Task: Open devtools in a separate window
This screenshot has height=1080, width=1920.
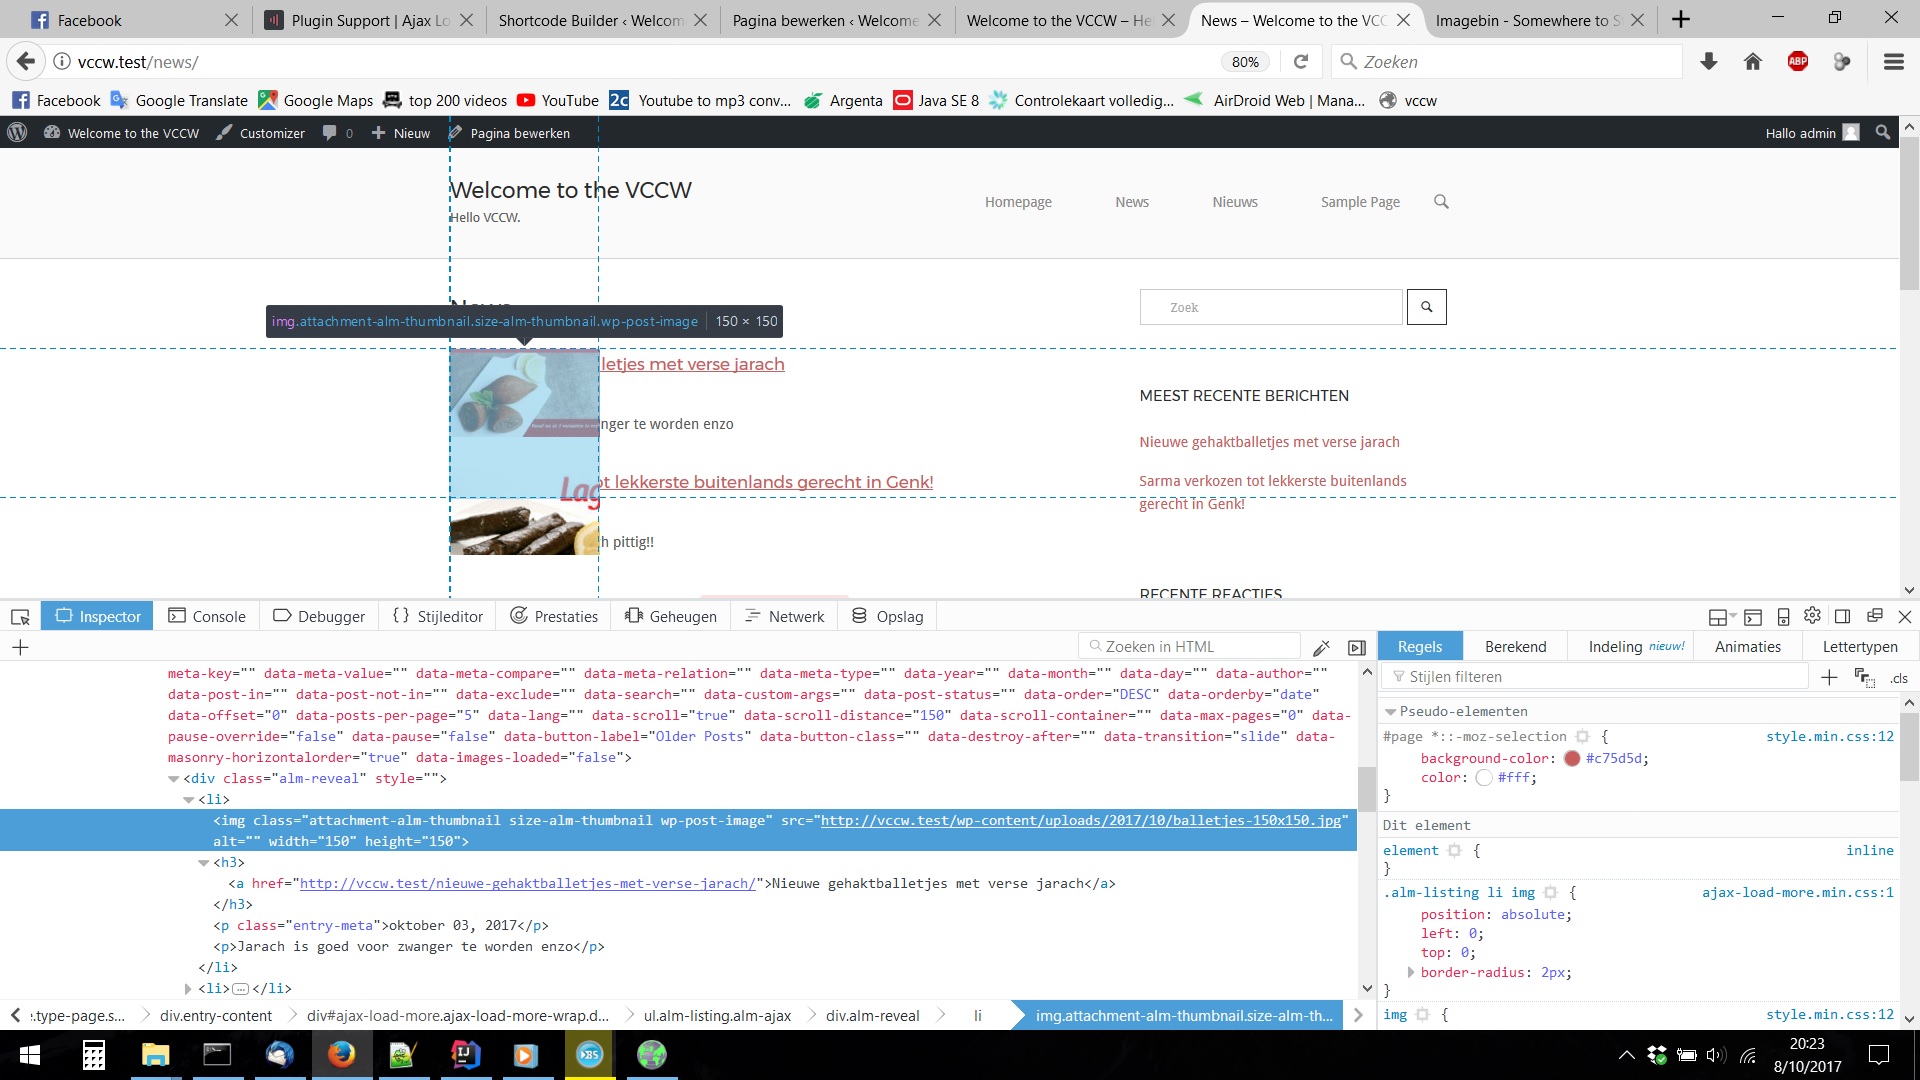Action: 1875,616
